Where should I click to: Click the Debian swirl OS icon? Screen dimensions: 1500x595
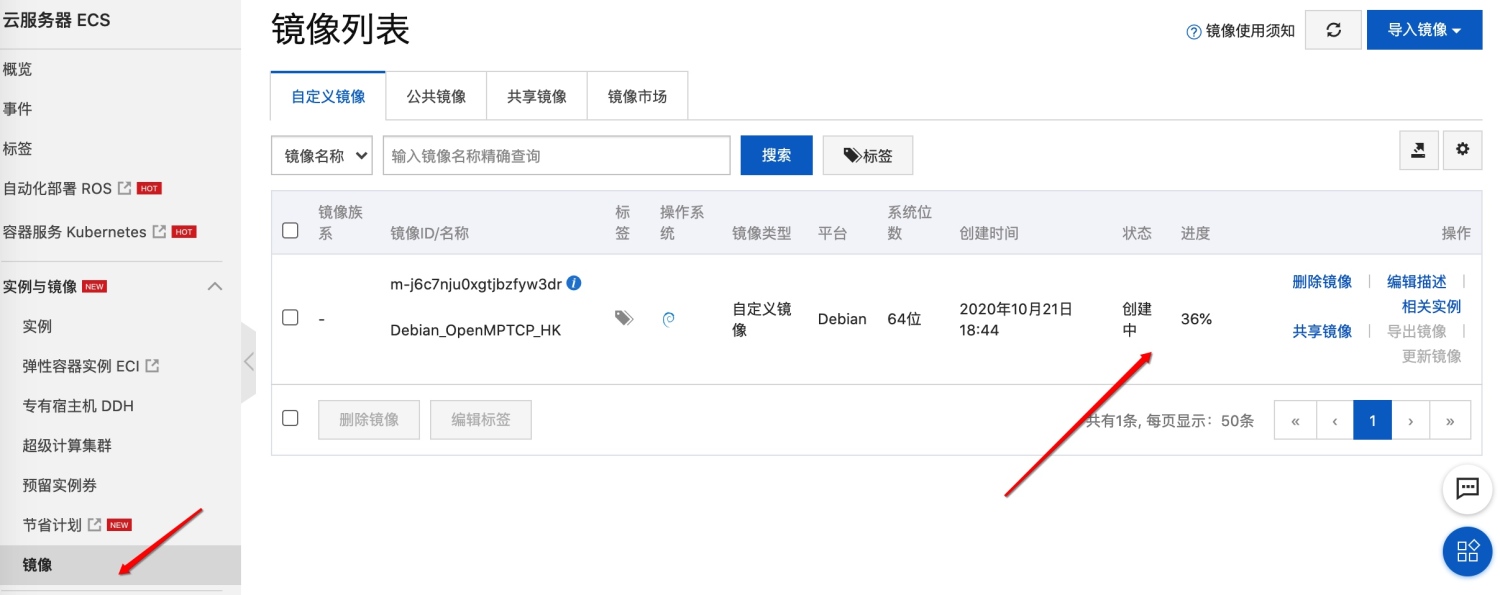pos(669,319)
